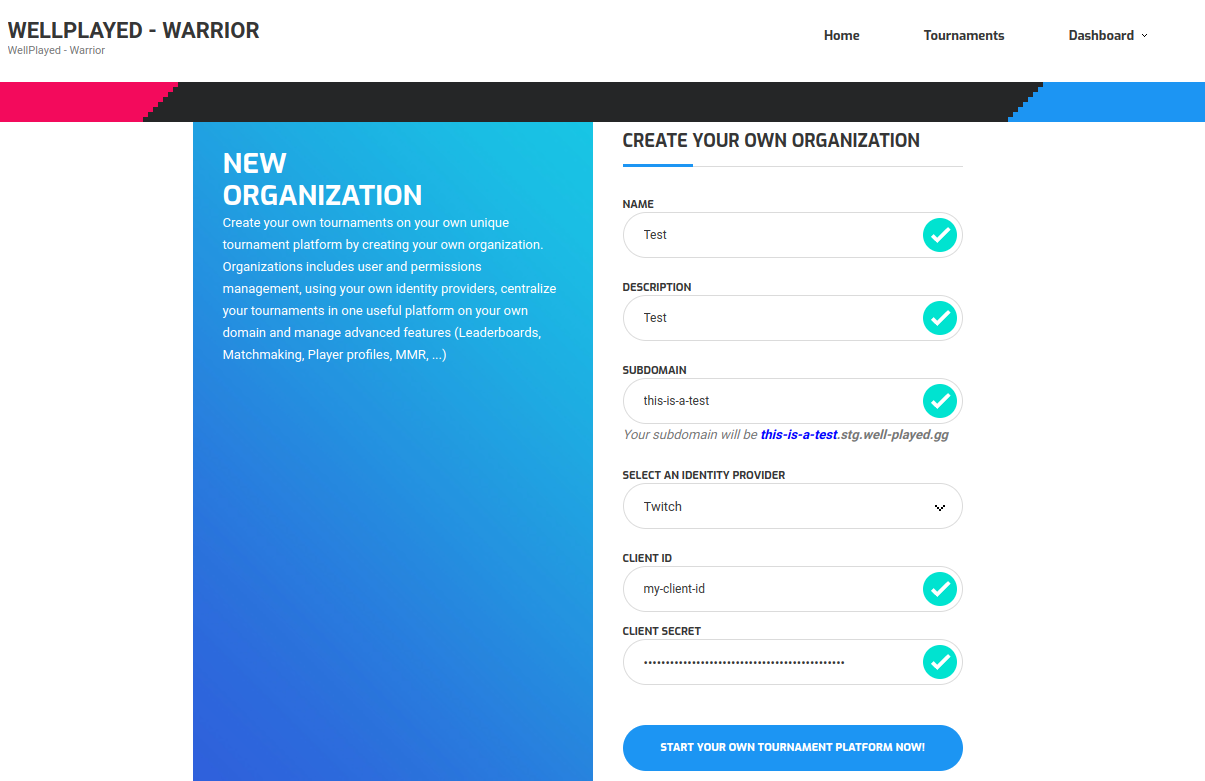
Task: Click the Client ID validation checkmark
Action: (x=939, y=589)
